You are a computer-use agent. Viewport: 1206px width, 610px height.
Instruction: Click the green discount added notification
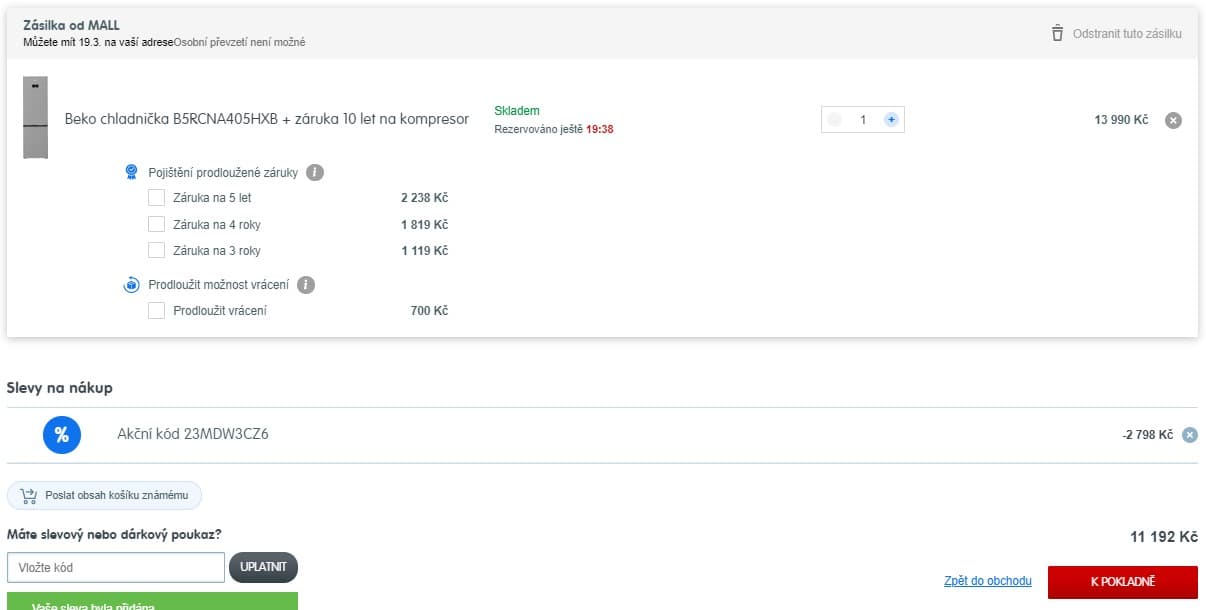[x=152, y=601]
